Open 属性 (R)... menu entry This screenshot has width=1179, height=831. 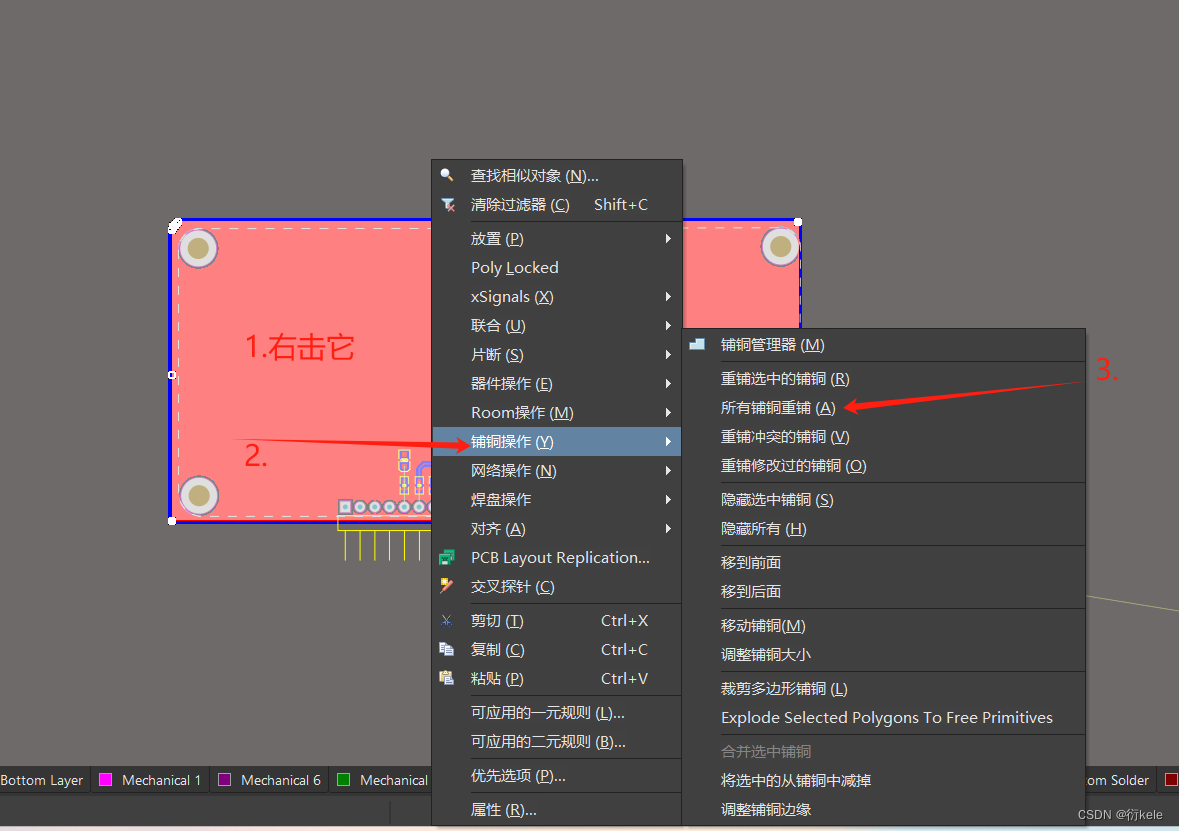point(557,809)
